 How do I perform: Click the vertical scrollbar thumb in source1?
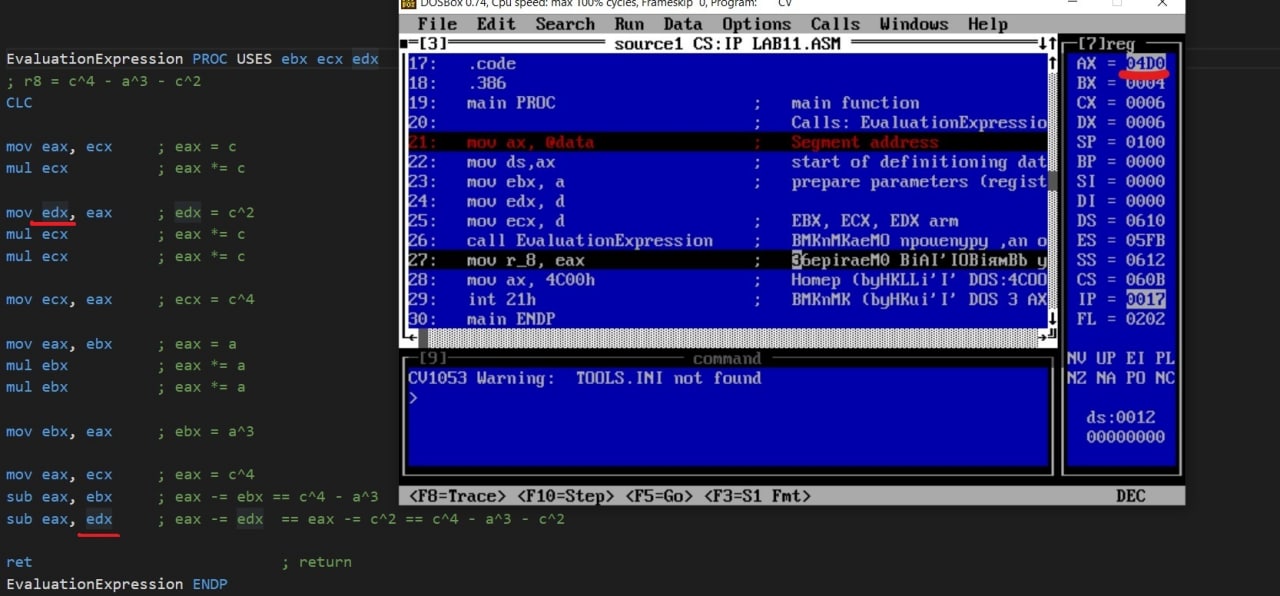tap(1051, 181)
